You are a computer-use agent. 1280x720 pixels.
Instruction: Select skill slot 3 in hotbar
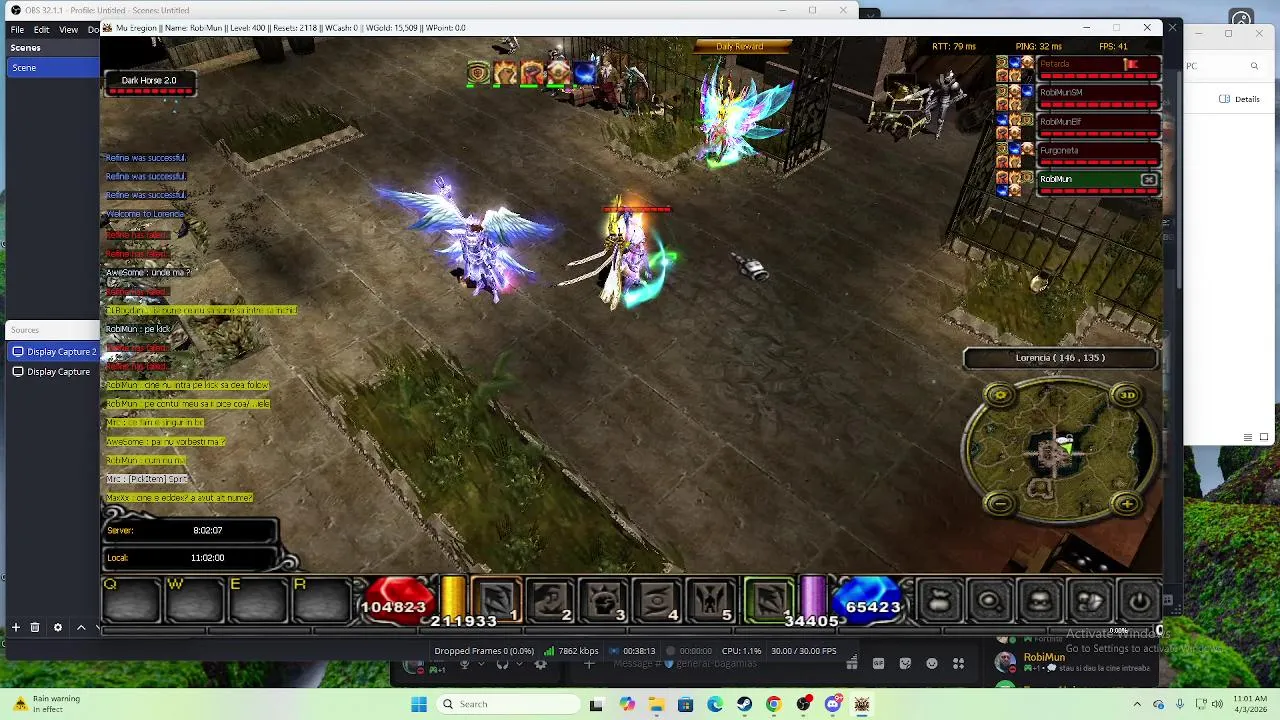point(604,601)
